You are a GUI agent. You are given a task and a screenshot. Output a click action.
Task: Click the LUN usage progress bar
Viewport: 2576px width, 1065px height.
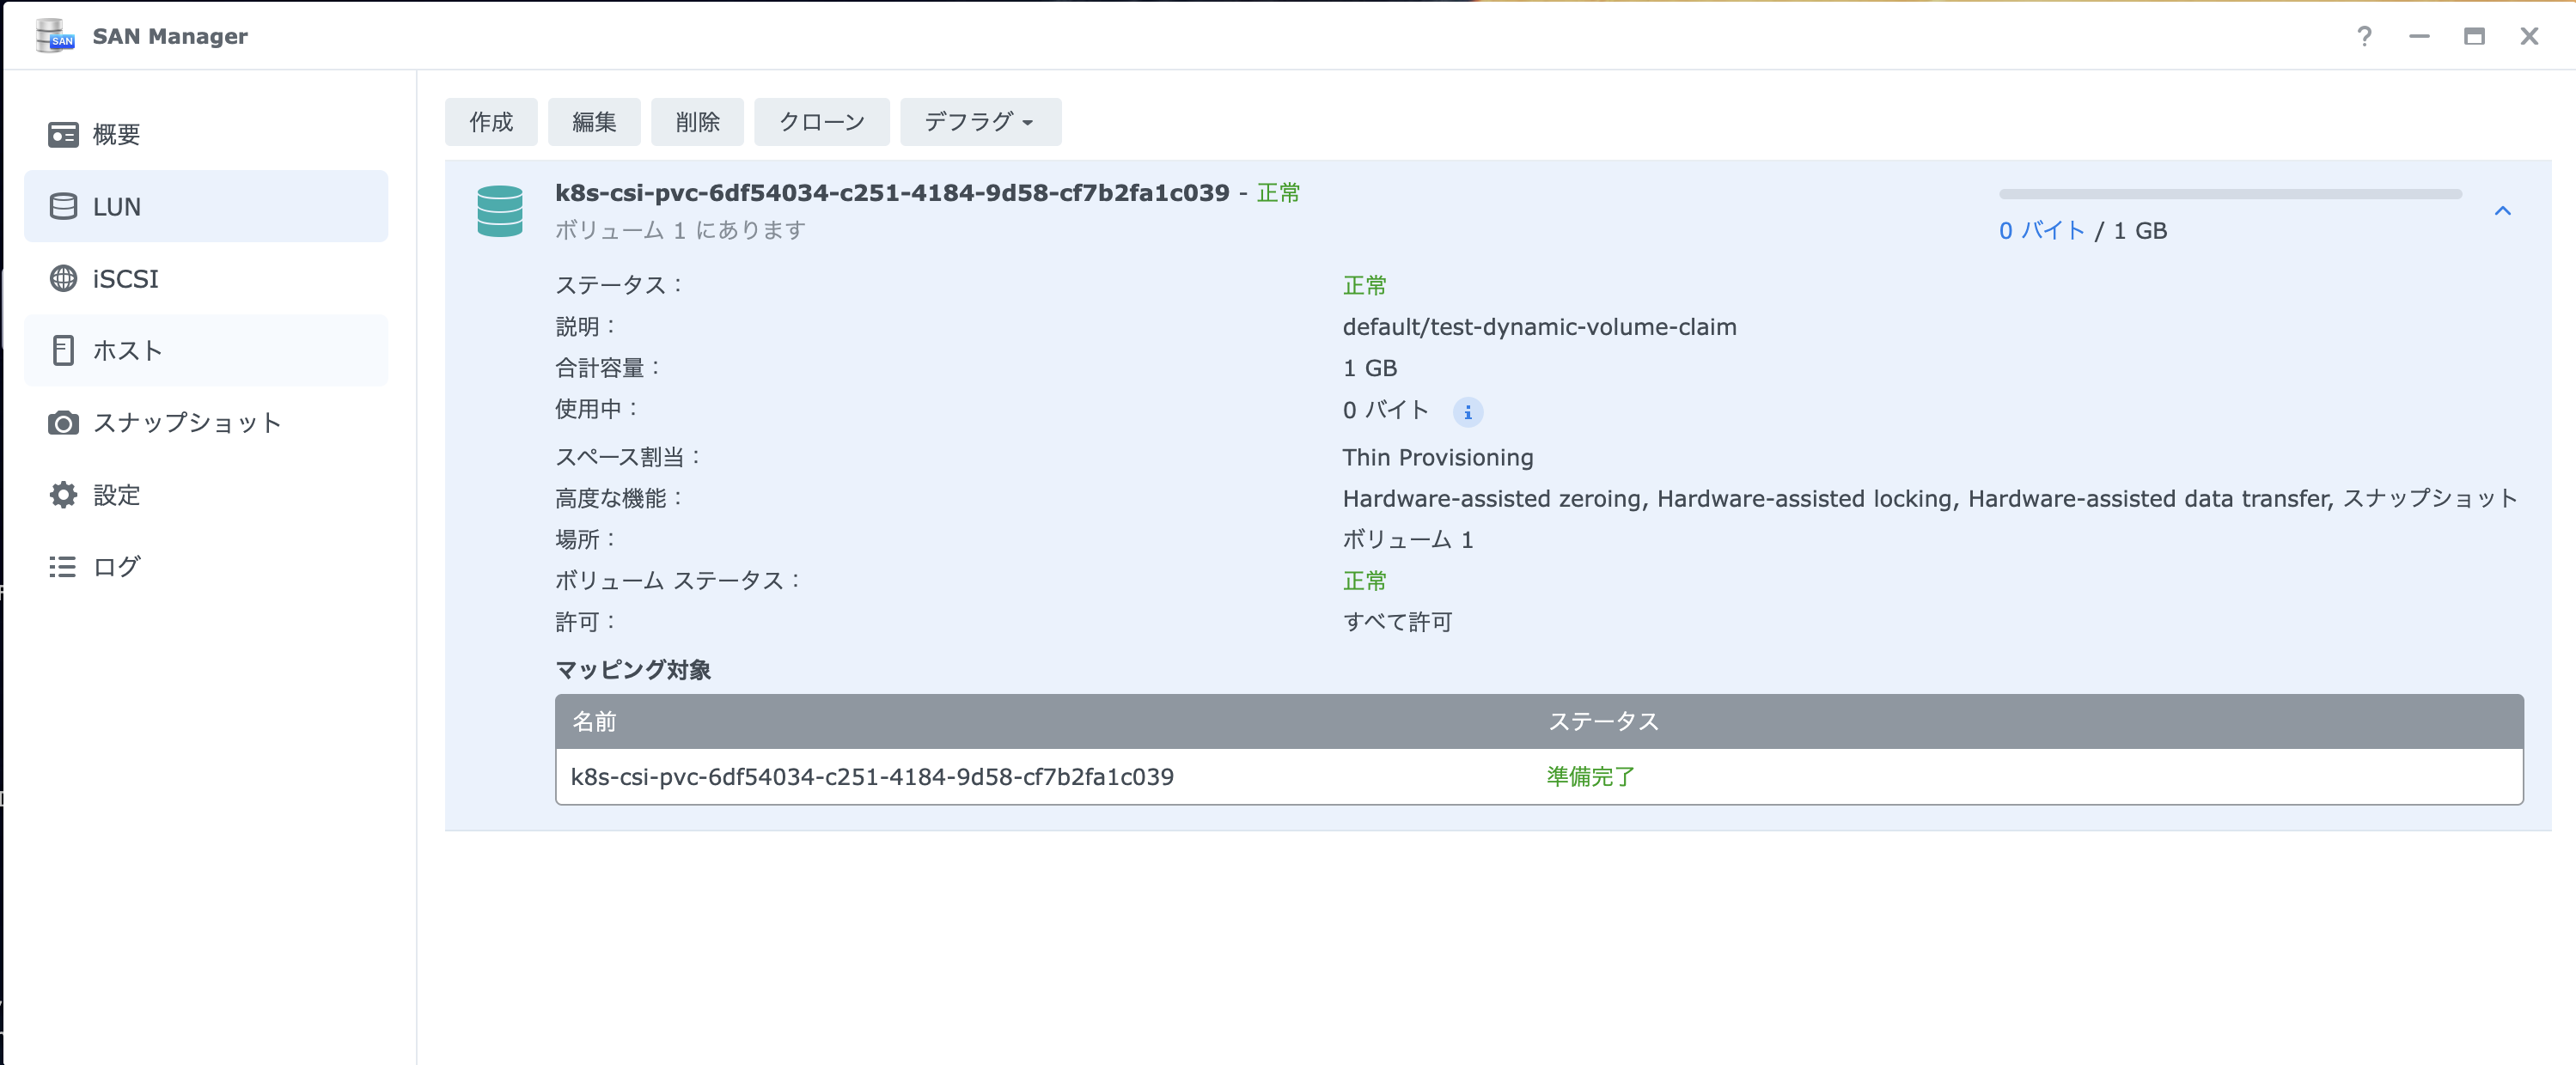click(x=2229, y=194)
